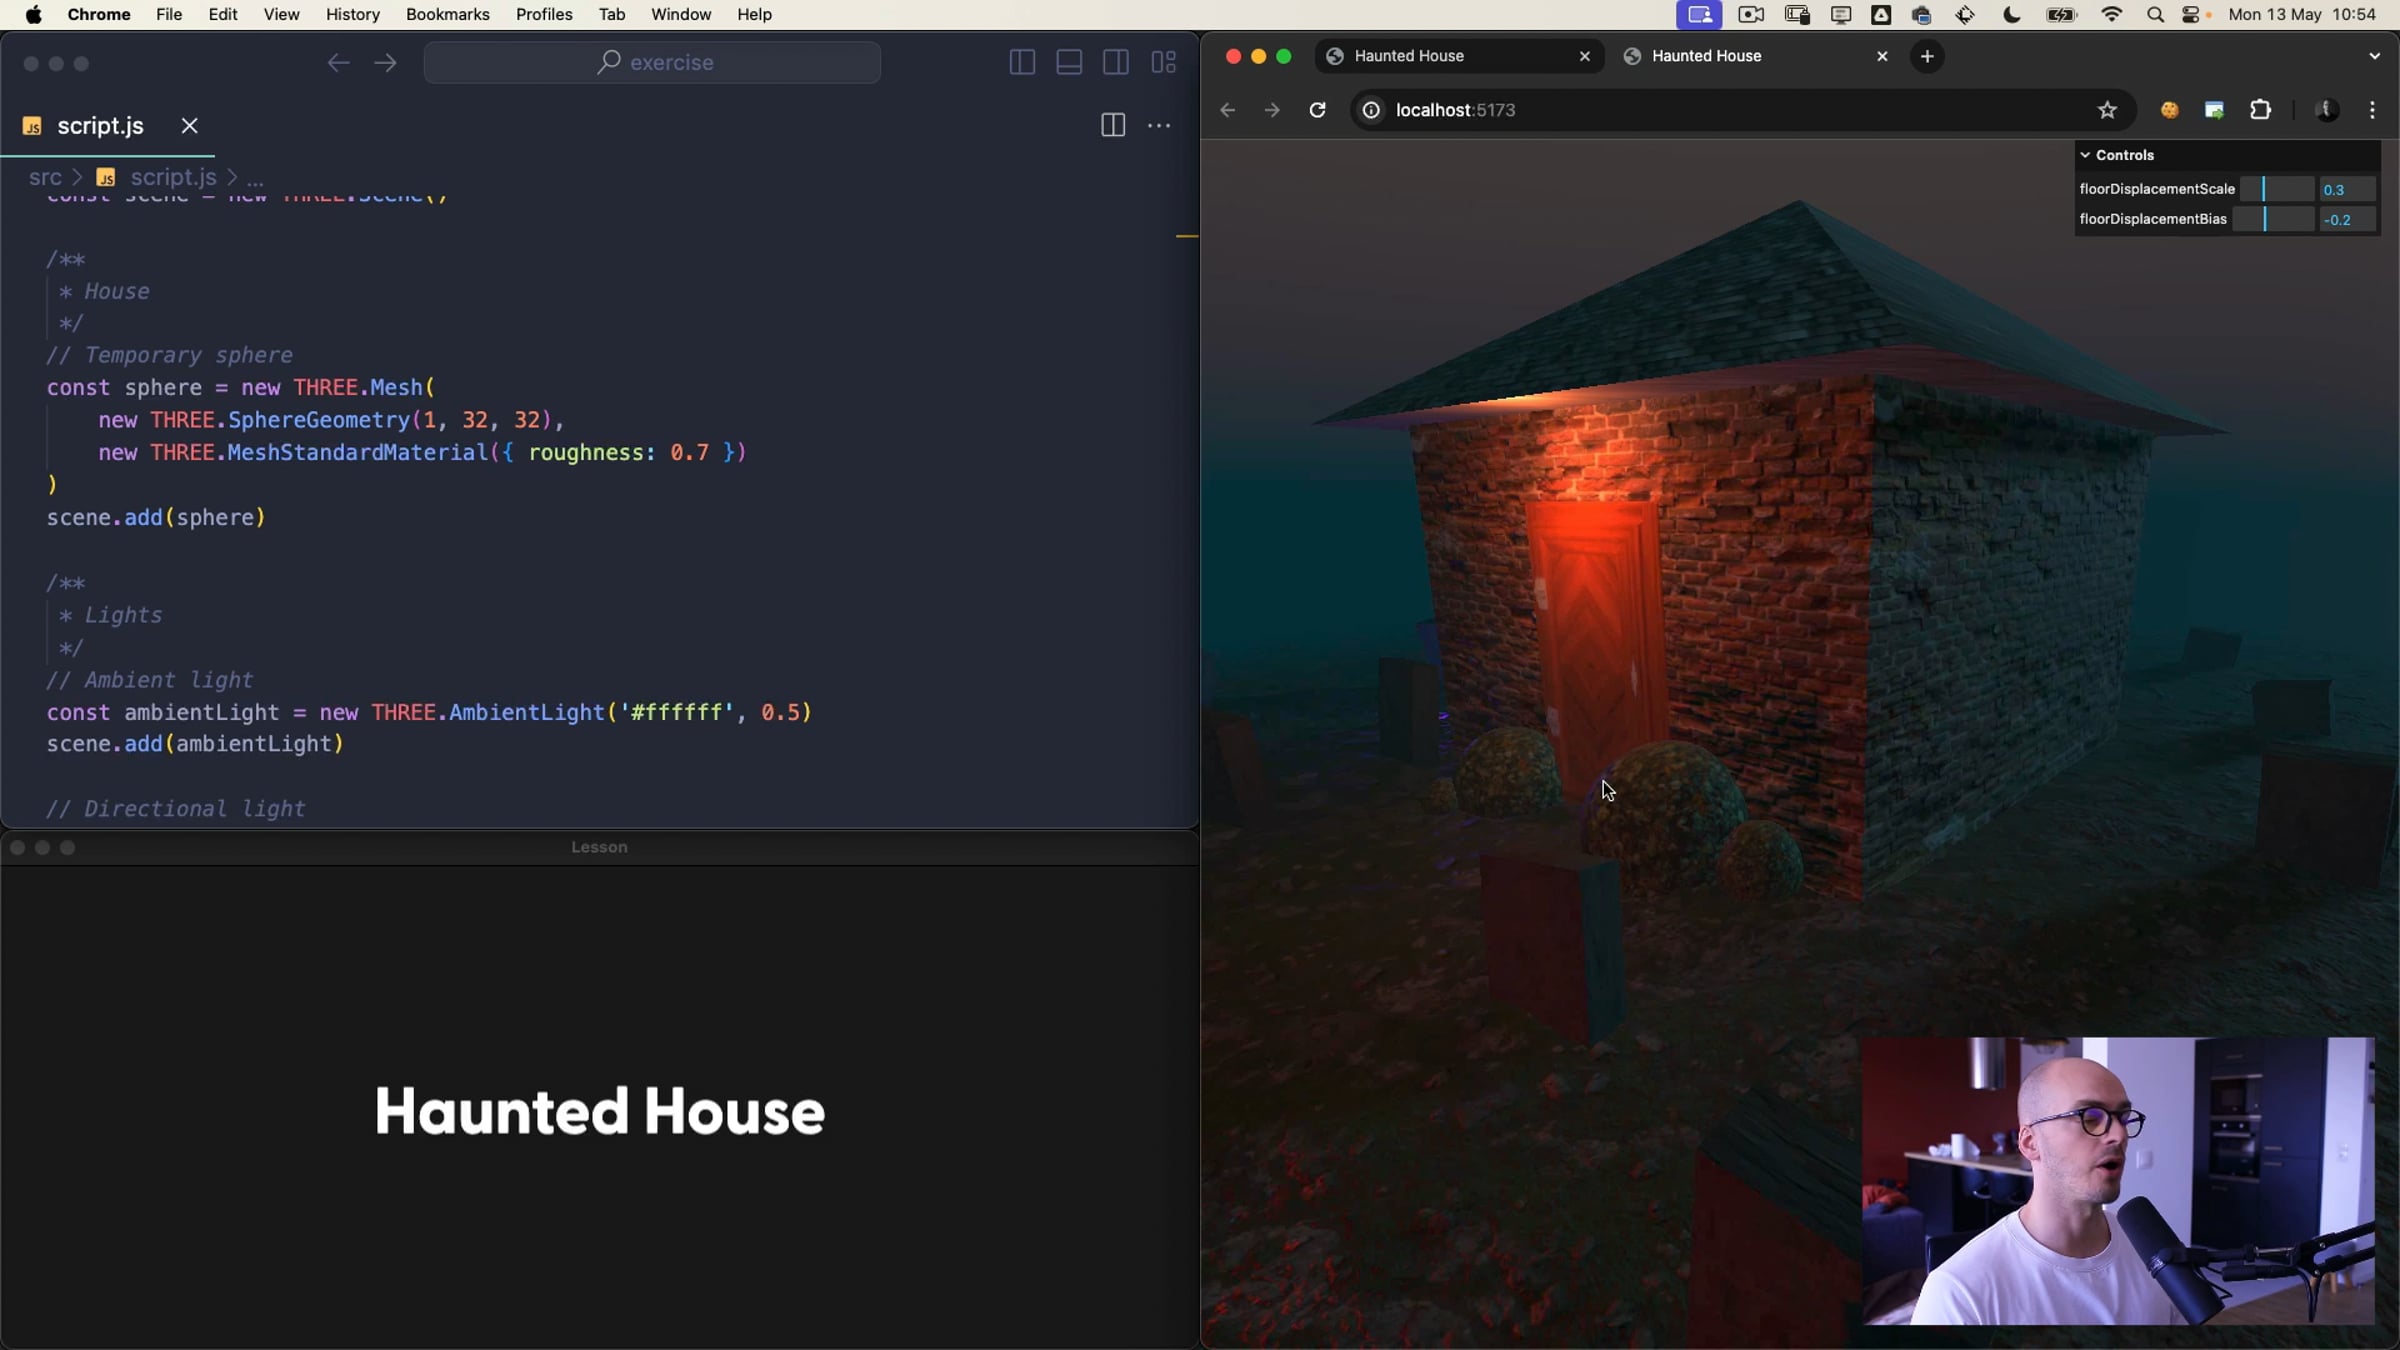Toggle the bottom panel layout icon
The height and width of the screenshot is (1350, 2400).
pos(1069,62)
